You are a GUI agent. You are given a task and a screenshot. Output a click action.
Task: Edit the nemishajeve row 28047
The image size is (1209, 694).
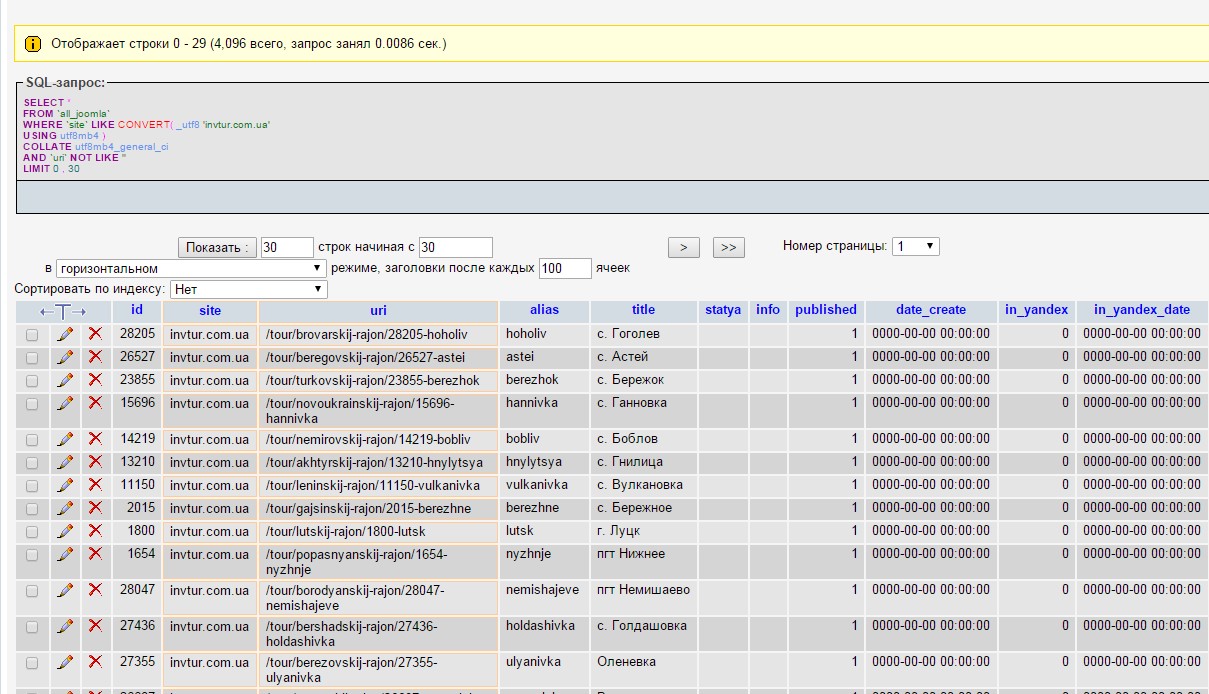(65, 590)
